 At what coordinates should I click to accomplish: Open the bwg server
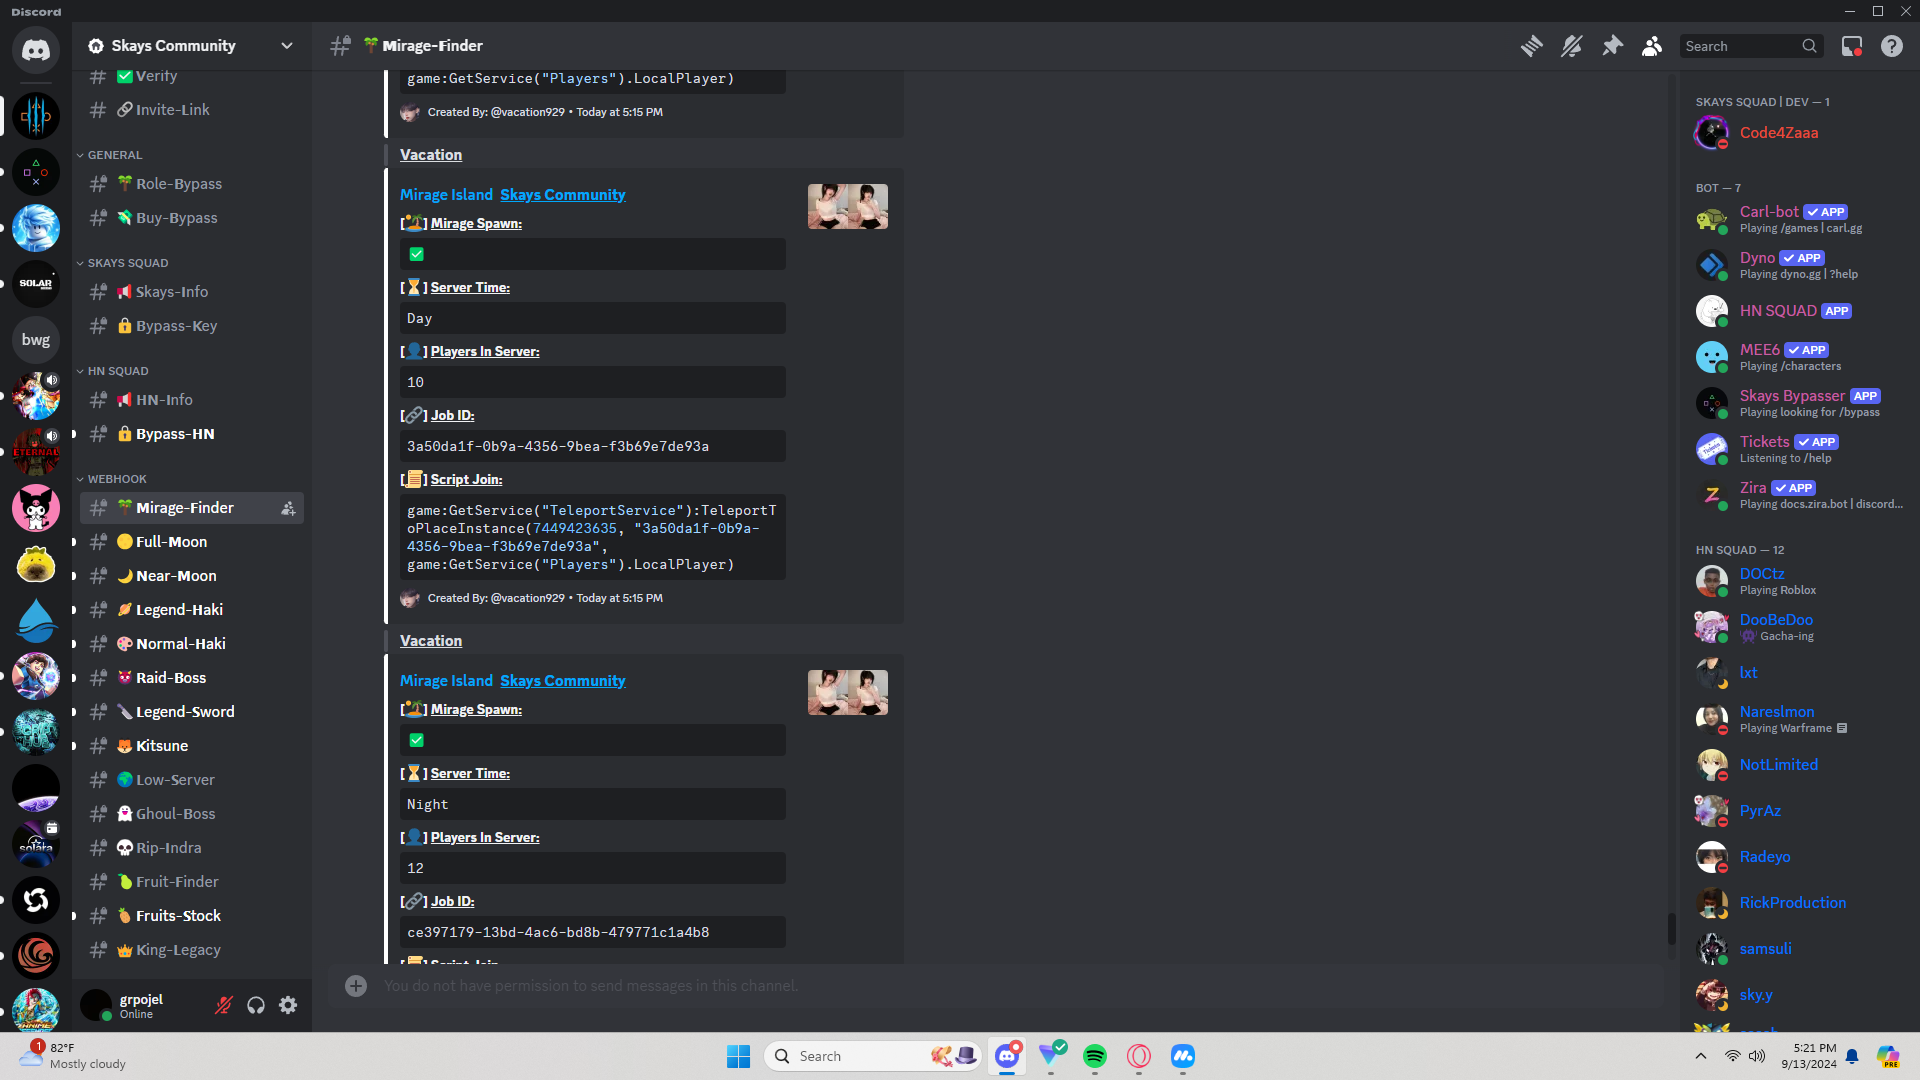[36, 340]
